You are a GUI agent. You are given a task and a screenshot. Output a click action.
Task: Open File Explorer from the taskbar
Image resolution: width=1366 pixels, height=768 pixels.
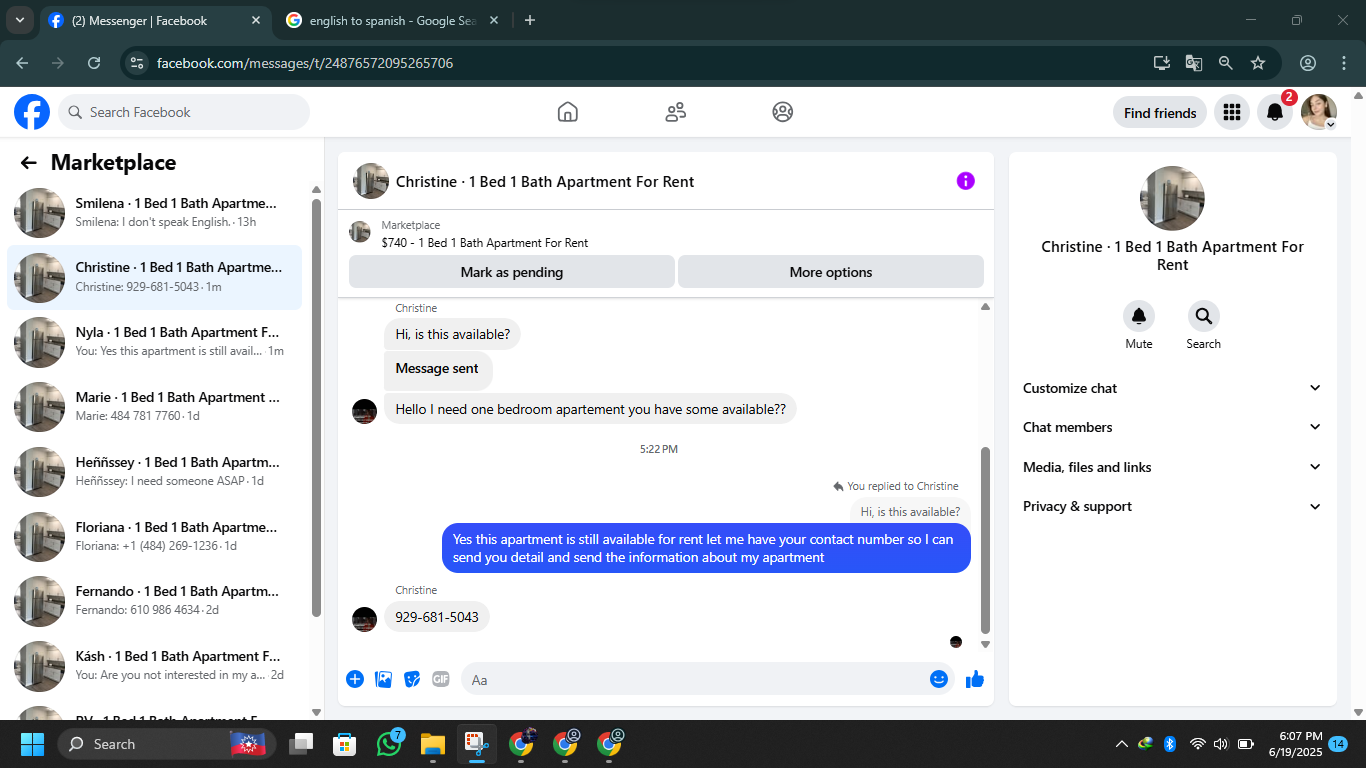[432, 744]
